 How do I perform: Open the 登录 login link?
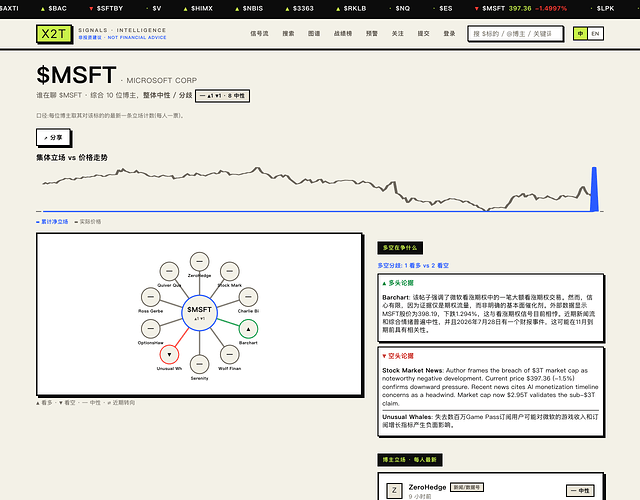click(449, 33)
